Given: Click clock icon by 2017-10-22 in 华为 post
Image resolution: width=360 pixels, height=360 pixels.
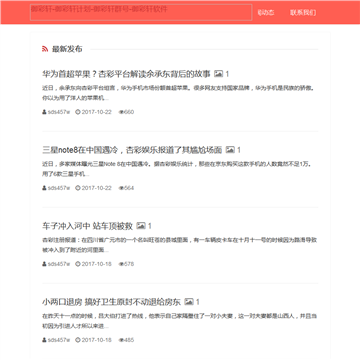Looking at the screenshot, I should [78, 112].
